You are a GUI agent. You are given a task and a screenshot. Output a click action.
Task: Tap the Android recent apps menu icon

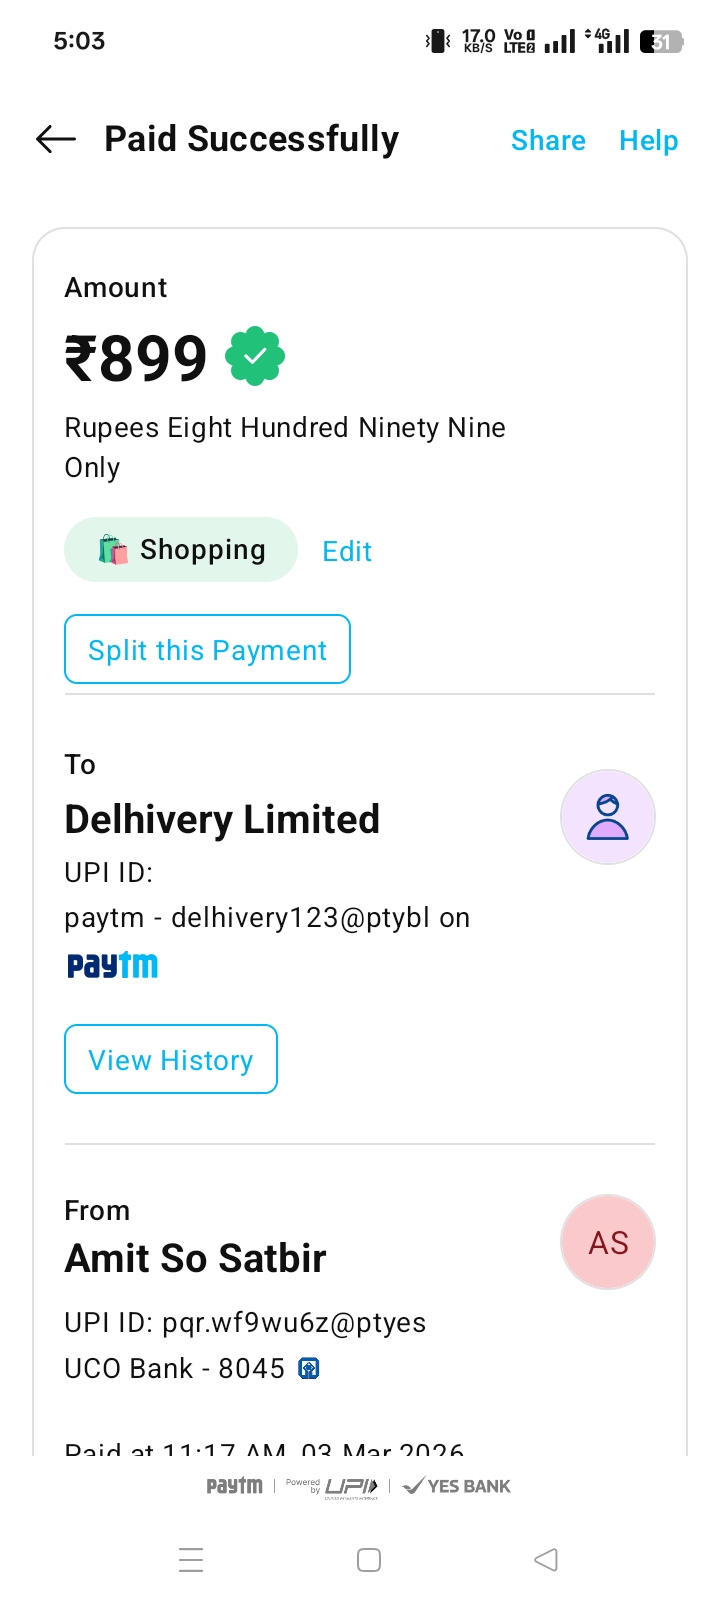pos(191,1560)
